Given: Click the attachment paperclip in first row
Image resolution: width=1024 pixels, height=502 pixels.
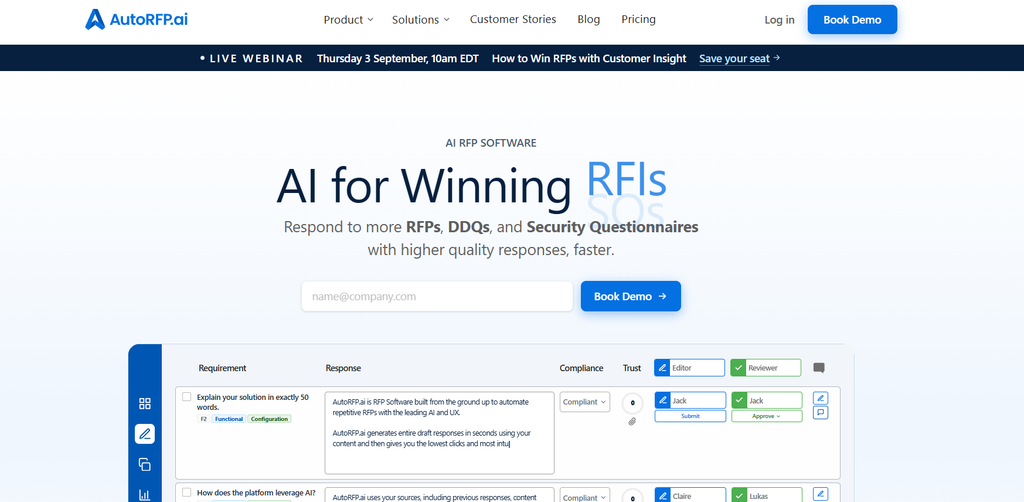Looking at the screenshot, I should pos(632,421).
